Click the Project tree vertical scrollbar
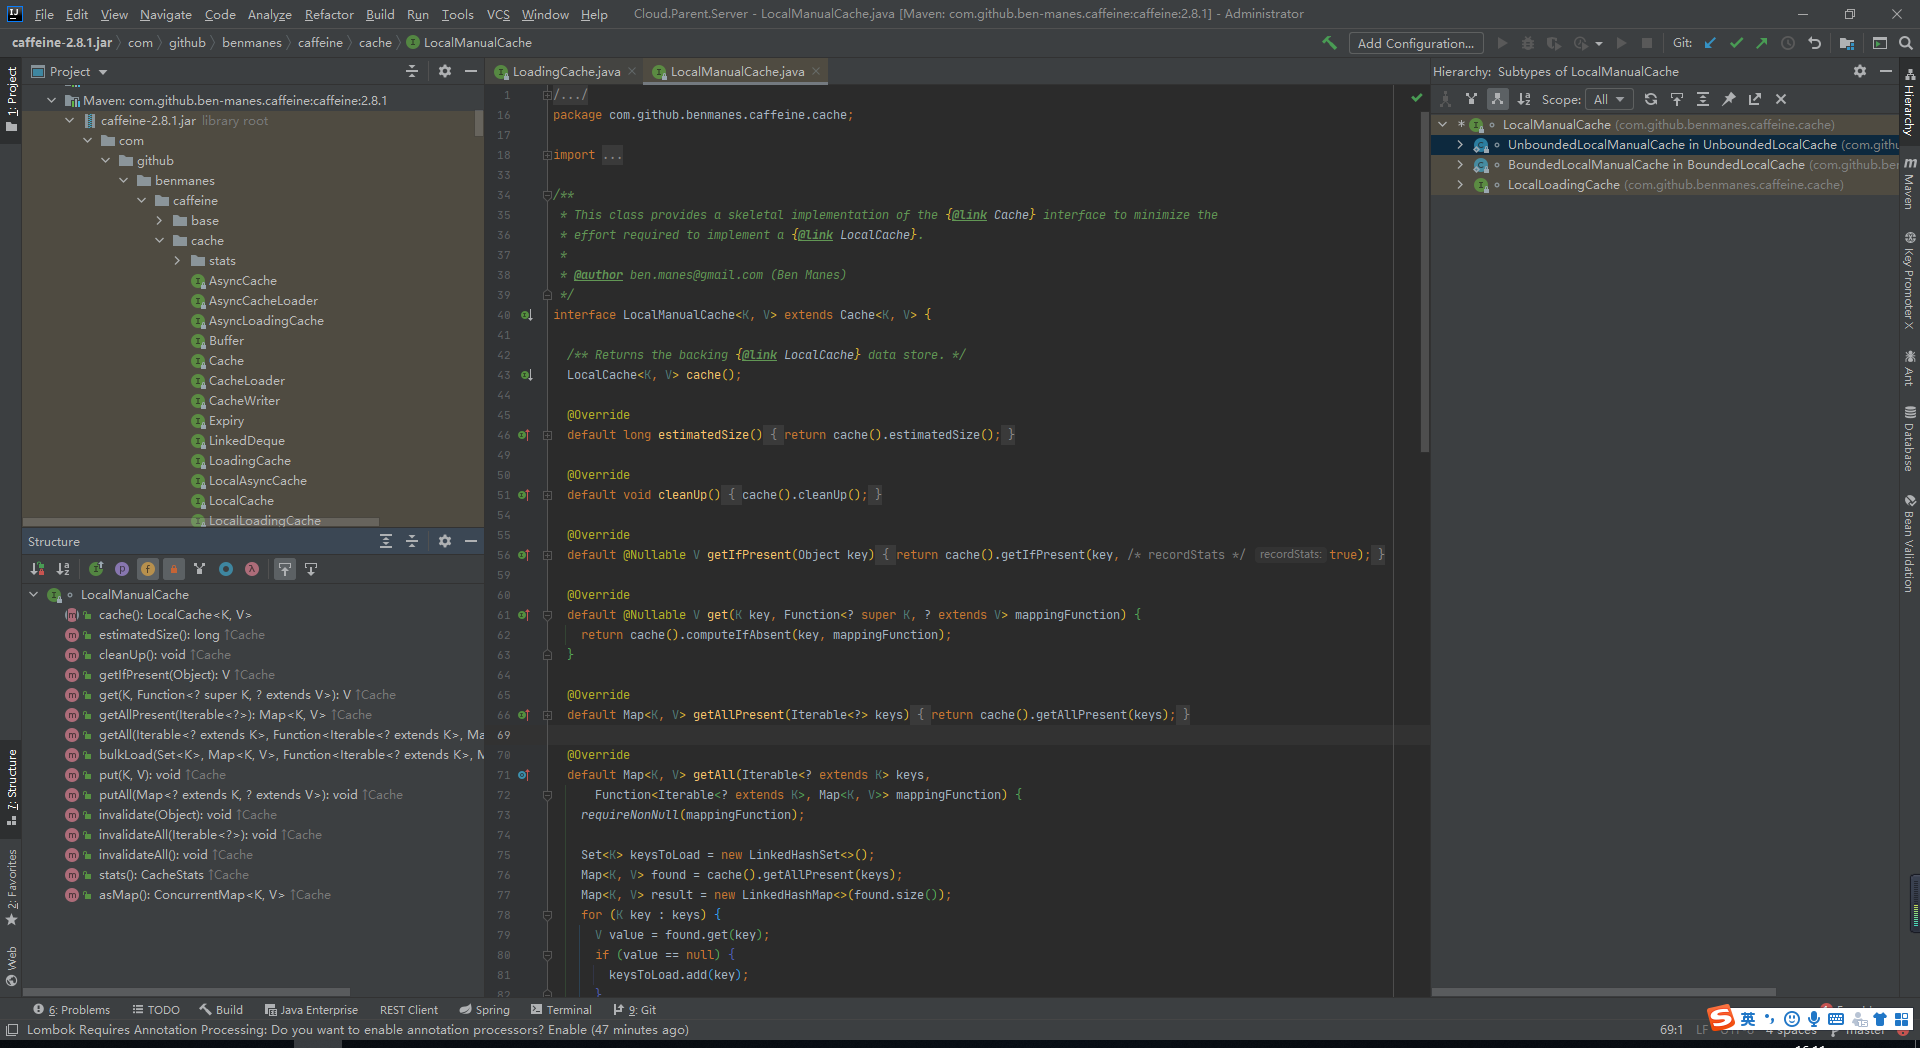 [x=479, y=123]
